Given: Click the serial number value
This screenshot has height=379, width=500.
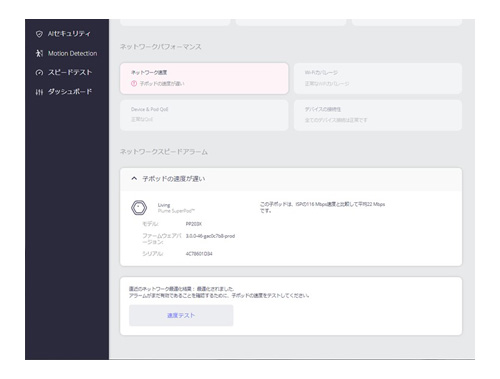Looking at the screenshot, I should coord(199,254).
